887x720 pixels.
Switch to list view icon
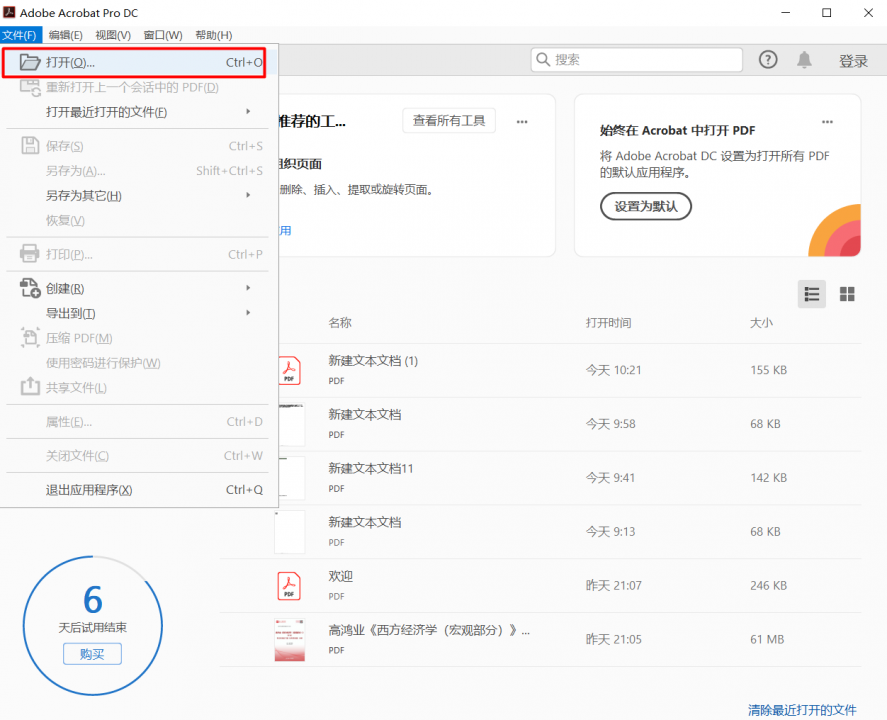click(812, 294)
